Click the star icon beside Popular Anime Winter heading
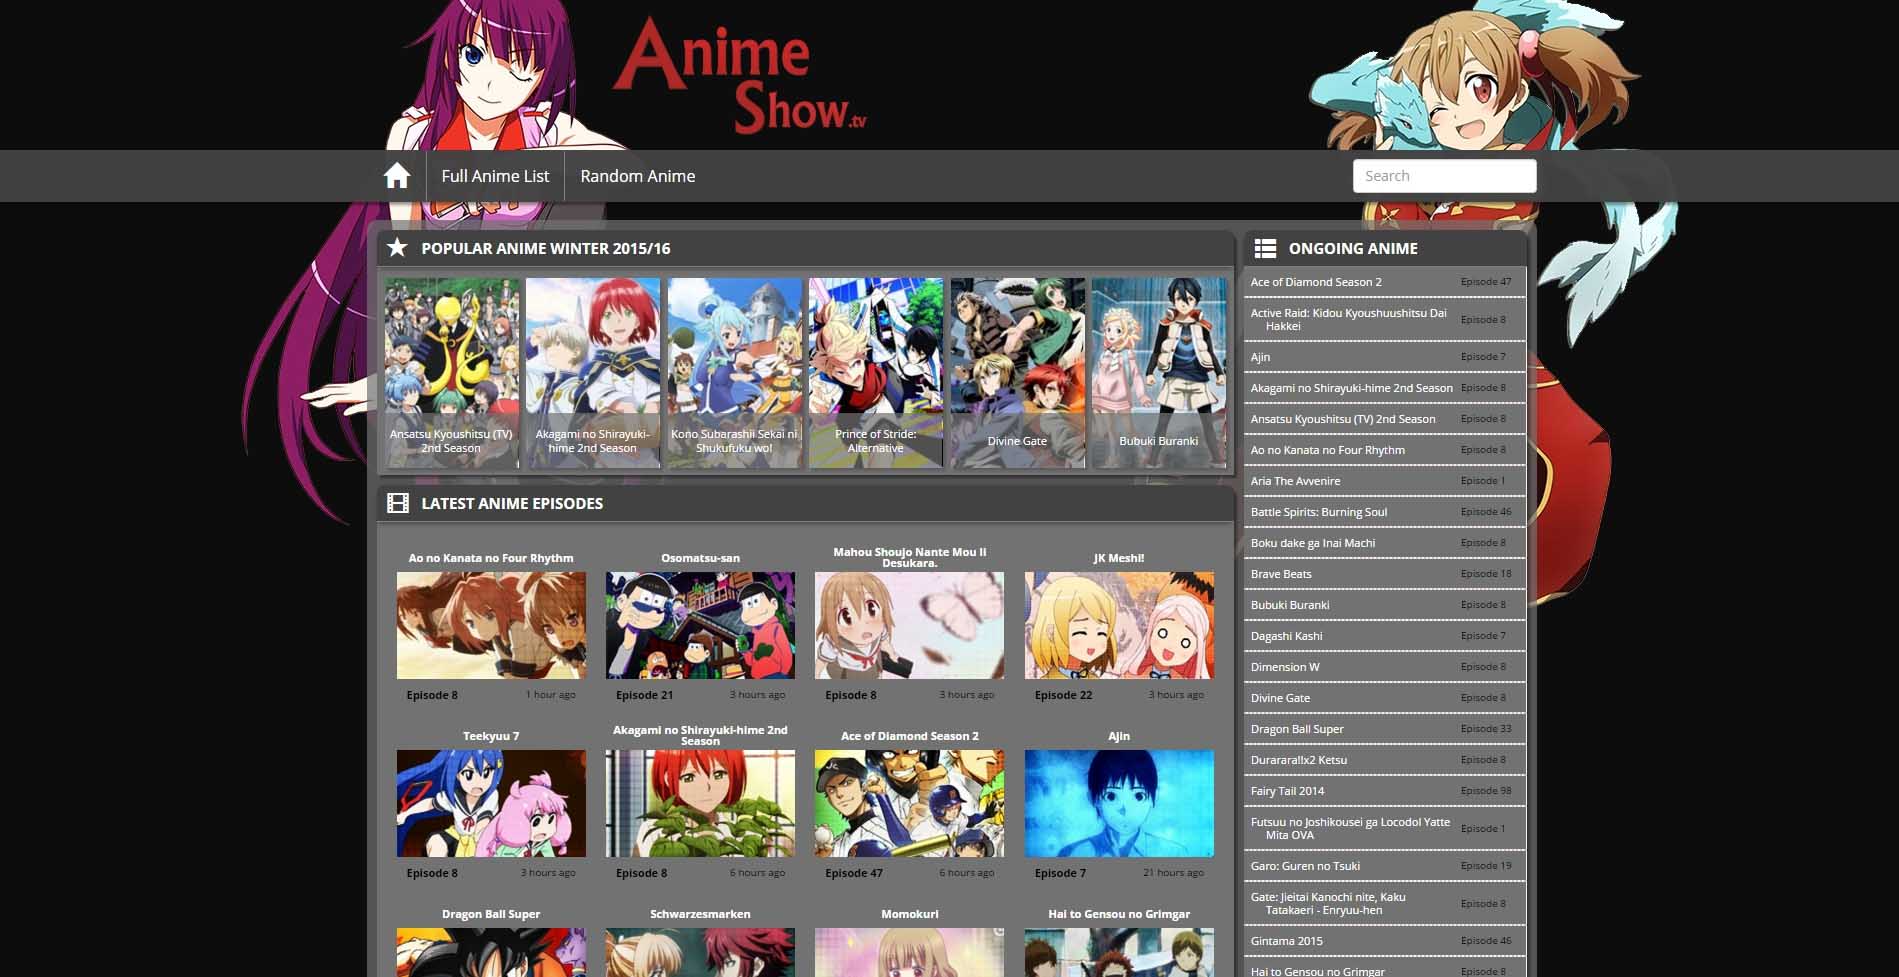The image size is (1899, 977). tap(399, 248)
